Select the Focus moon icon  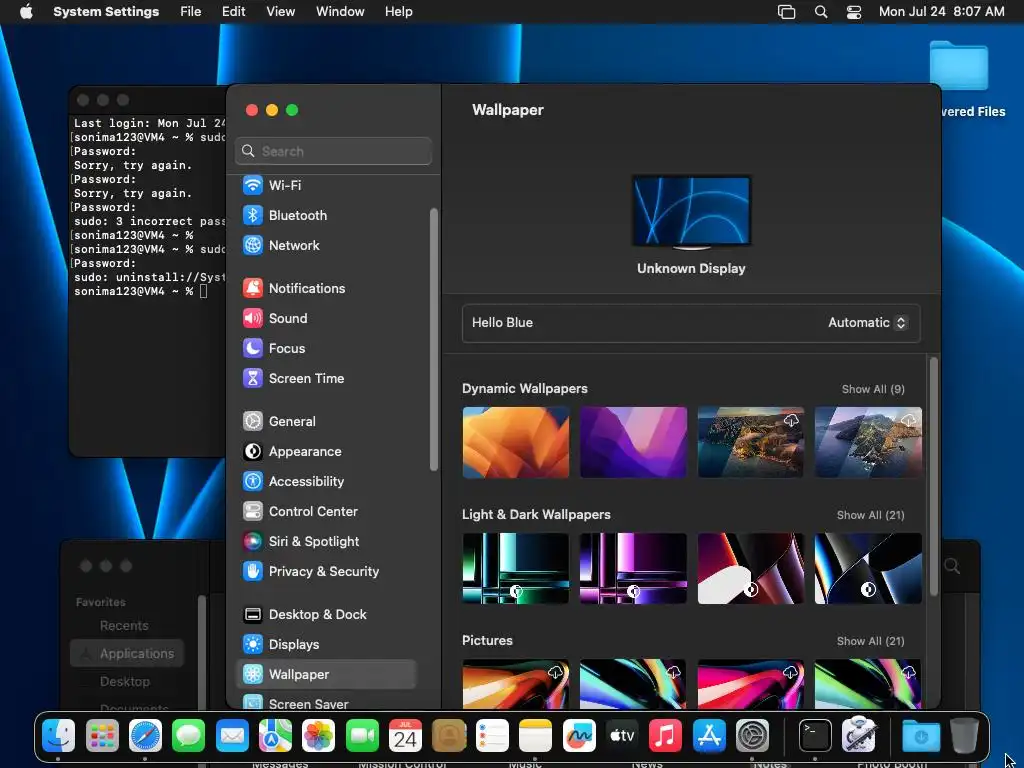pos(253,348)
